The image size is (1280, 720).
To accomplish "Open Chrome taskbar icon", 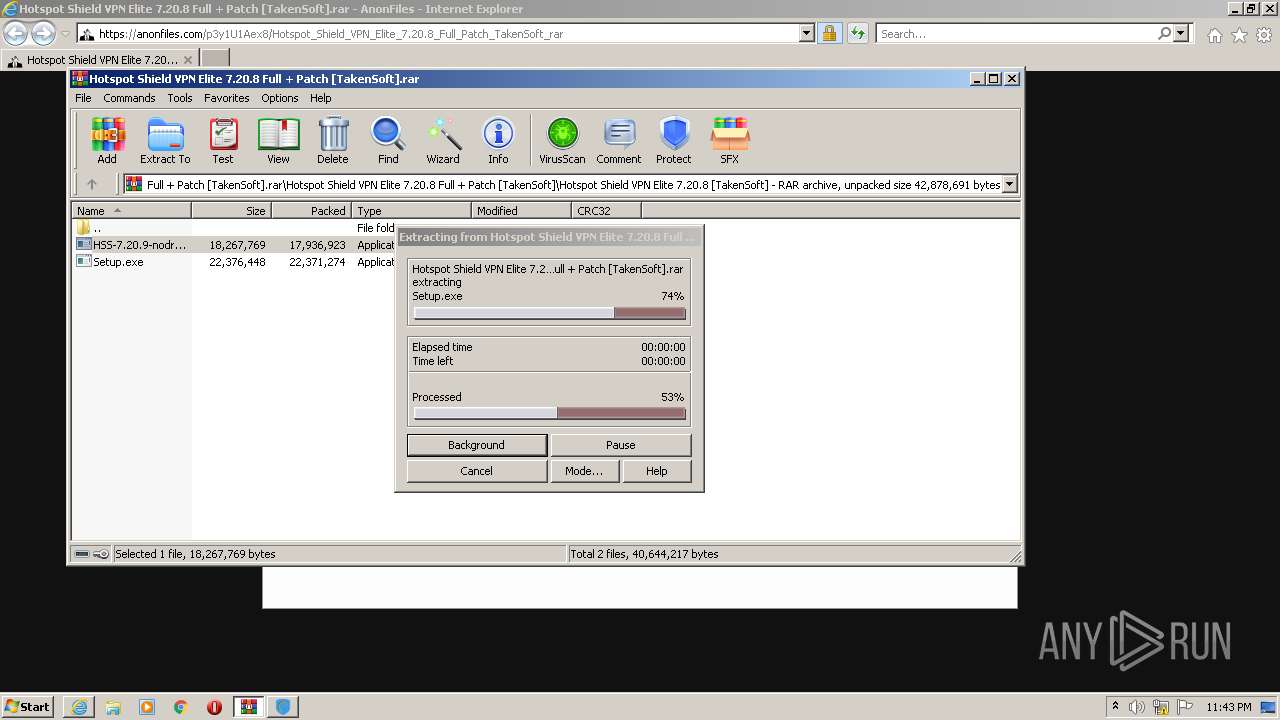I will pos(181,706).
